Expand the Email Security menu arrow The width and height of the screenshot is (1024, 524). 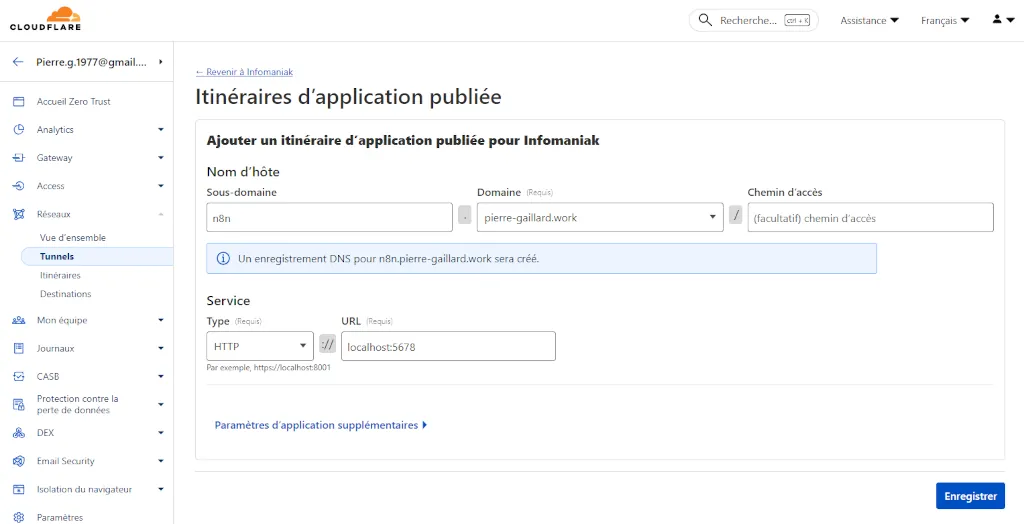tap(161, 461)
